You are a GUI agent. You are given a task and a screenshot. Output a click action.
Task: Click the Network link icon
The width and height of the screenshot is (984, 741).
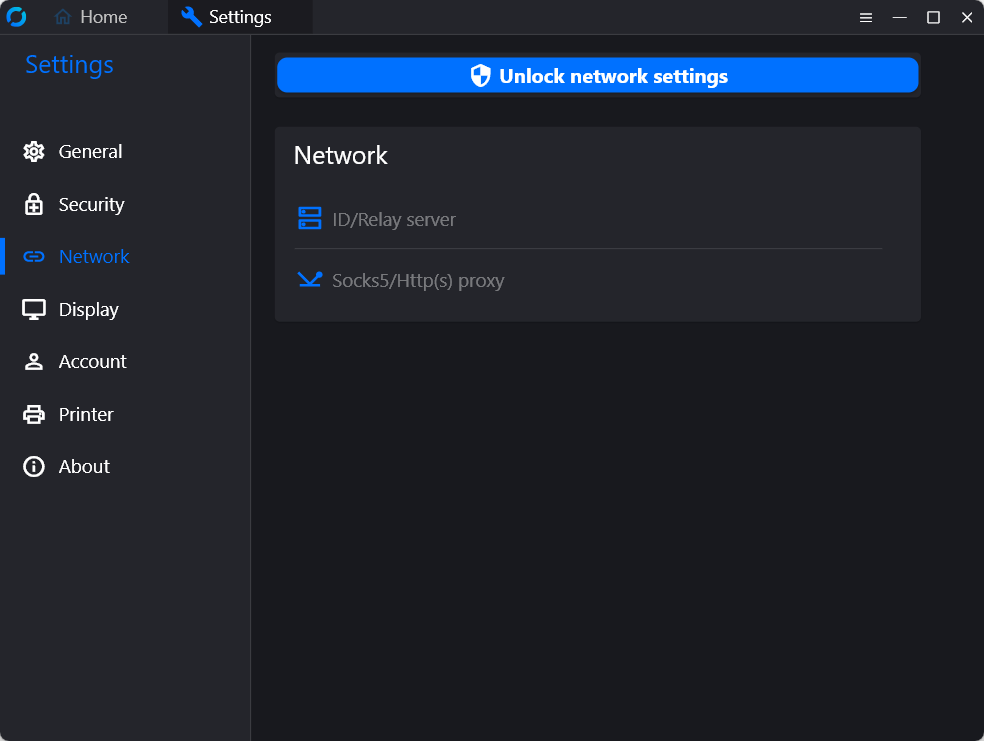(34, 257)
